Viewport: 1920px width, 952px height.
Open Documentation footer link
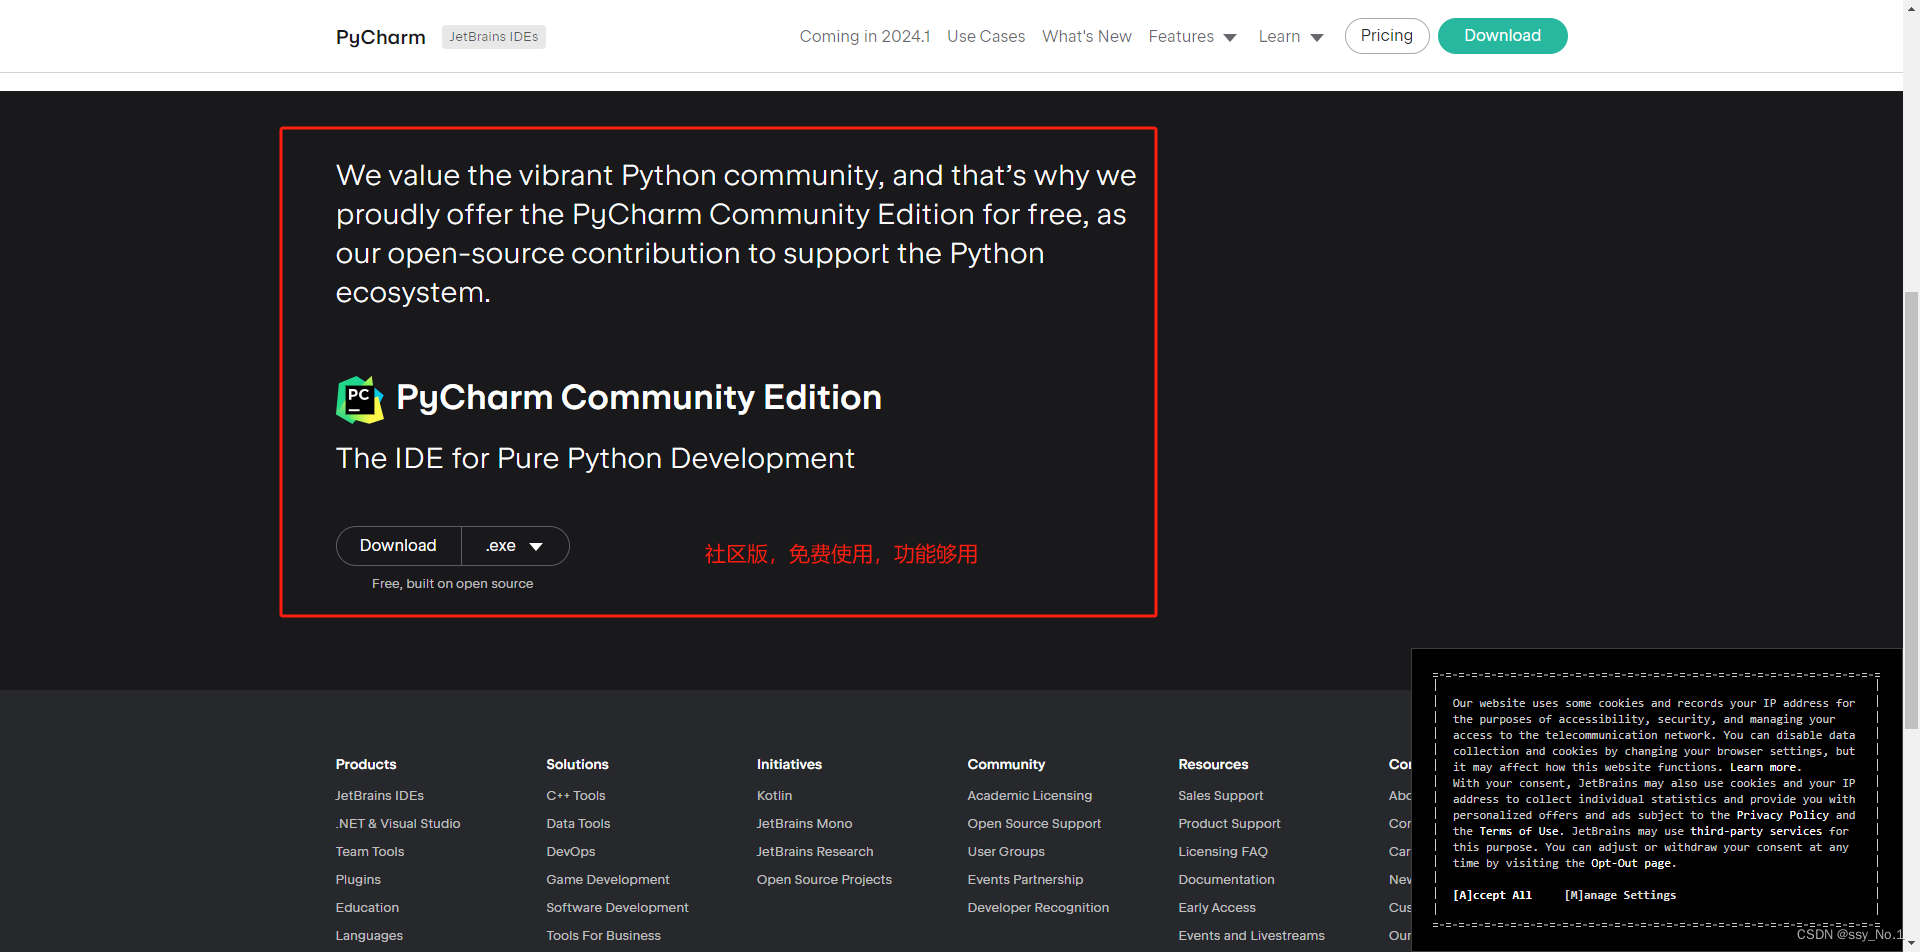pos(1226,880)
